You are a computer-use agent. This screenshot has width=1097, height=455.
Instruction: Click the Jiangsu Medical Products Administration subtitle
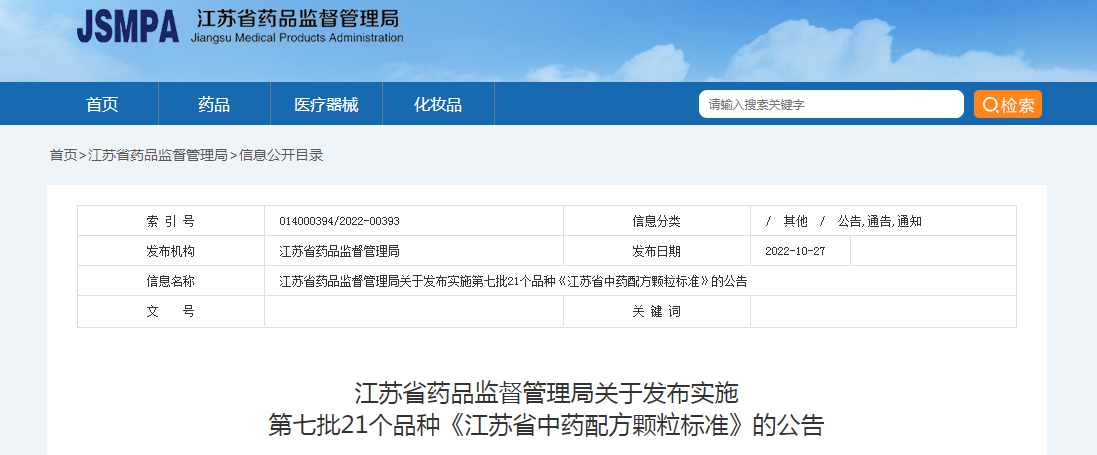tap(297, 38)
